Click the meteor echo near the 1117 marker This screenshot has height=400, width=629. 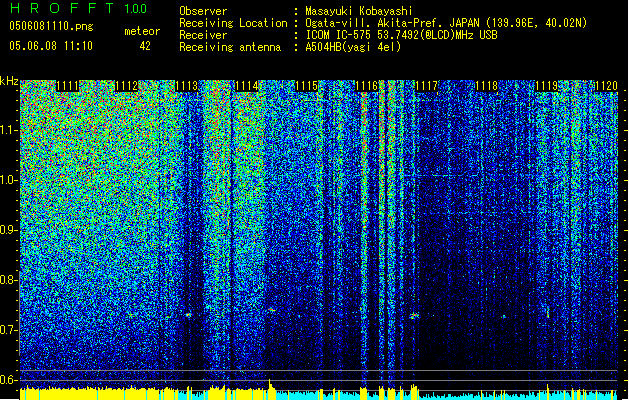(x=414, y=316)
